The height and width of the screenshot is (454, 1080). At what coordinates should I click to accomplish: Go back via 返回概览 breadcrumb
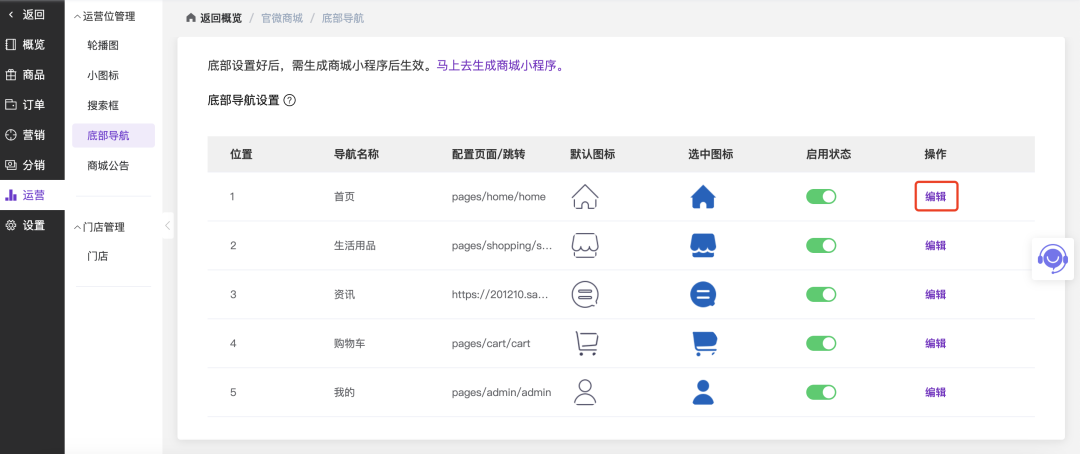click(214, 18)
